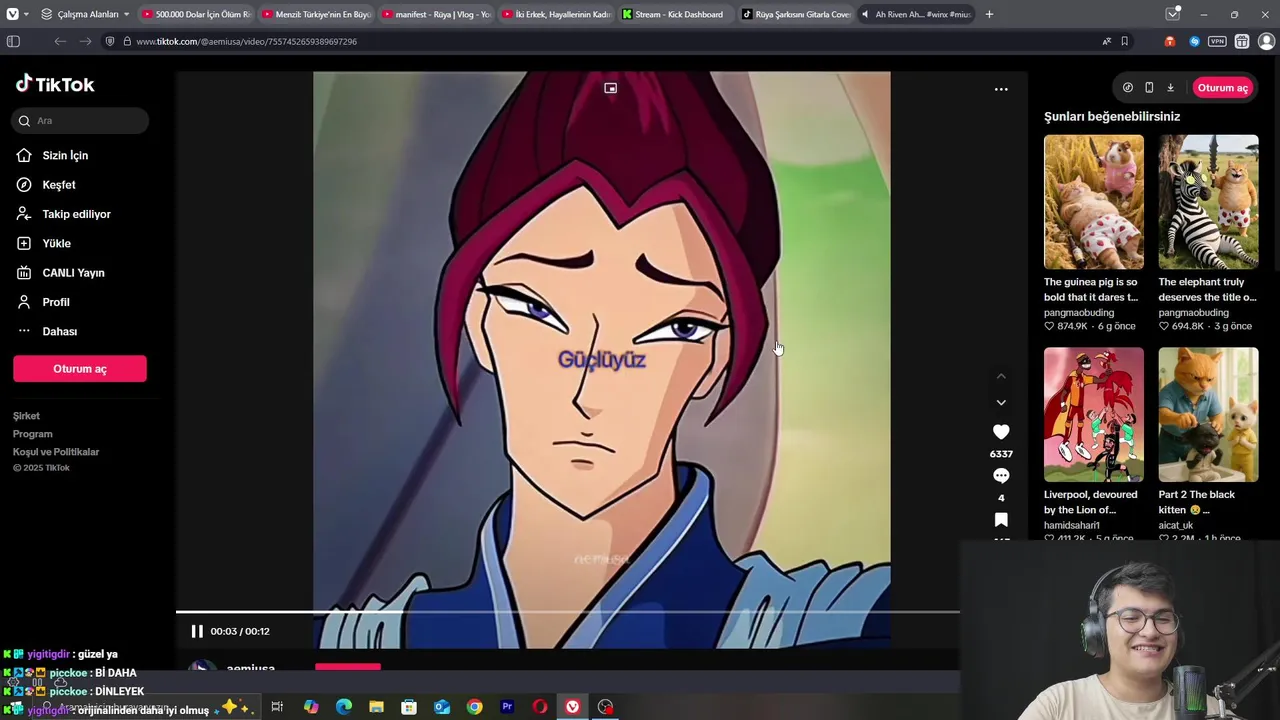Bookmark the video with save icon

coord(1001,520)
